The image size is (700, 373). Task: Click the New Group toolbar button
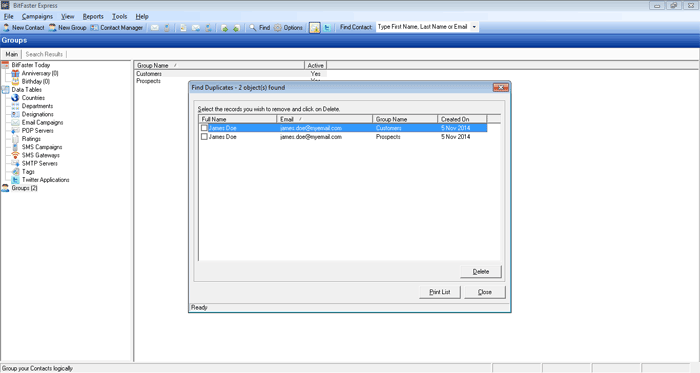(x=67, y=28)
